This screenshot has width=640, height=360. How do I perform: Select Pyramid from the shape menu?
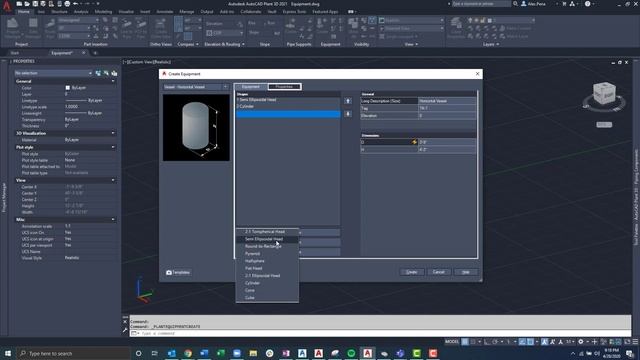point(267,254)
